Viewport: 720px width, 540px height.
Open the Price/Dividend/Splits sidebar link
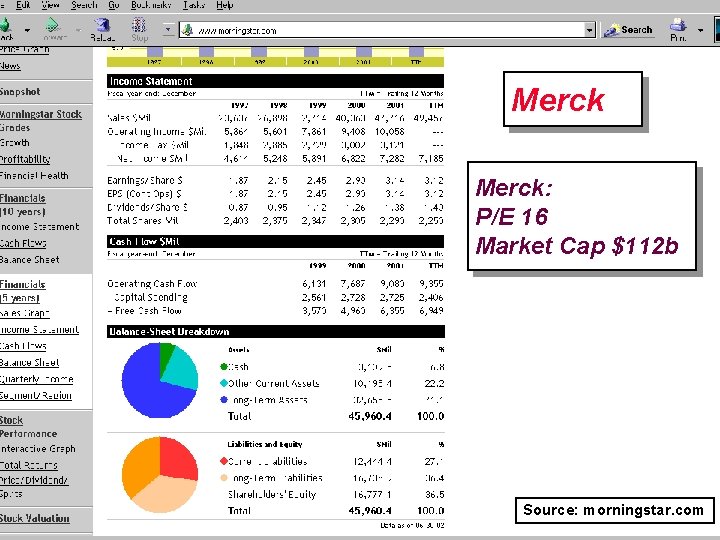click(x=34, y=487)
